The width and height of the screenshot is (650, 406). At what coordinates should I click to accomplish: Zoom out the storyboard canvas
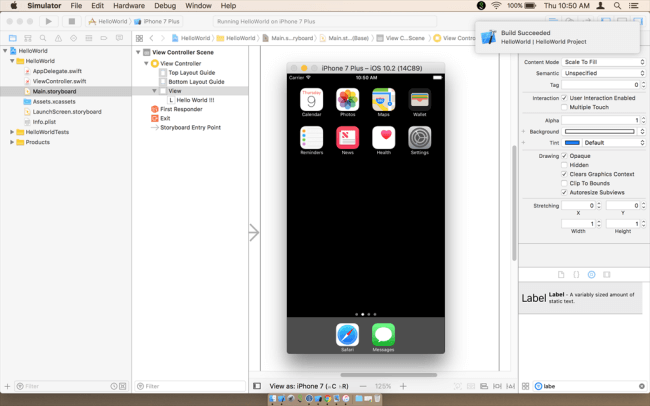point(363,386)
